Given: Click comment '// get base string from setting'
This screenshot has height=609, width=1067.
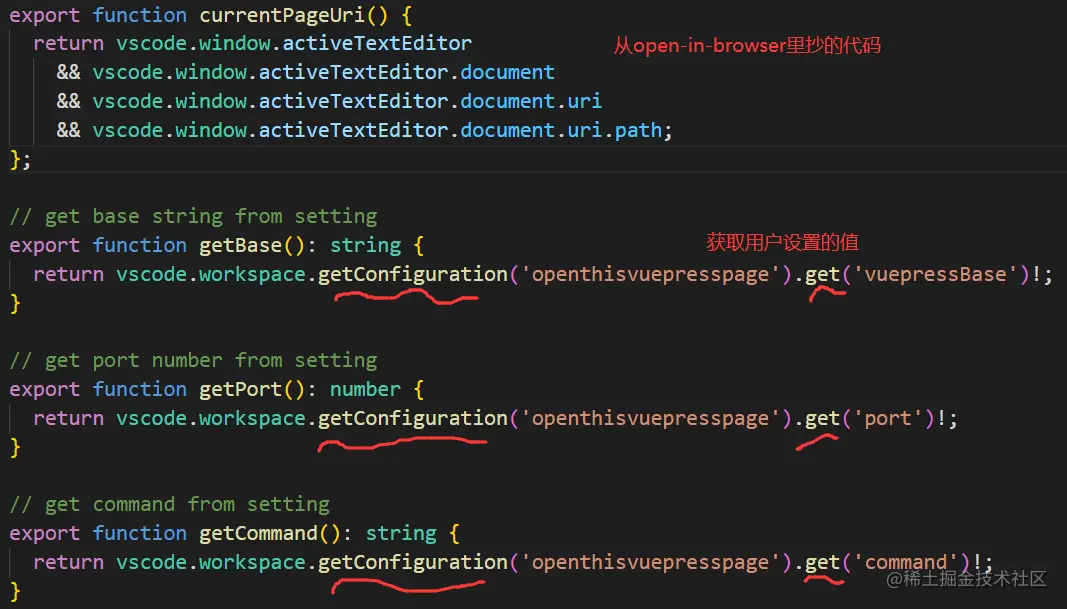Looking at the screenshot, I should [193, 216].
